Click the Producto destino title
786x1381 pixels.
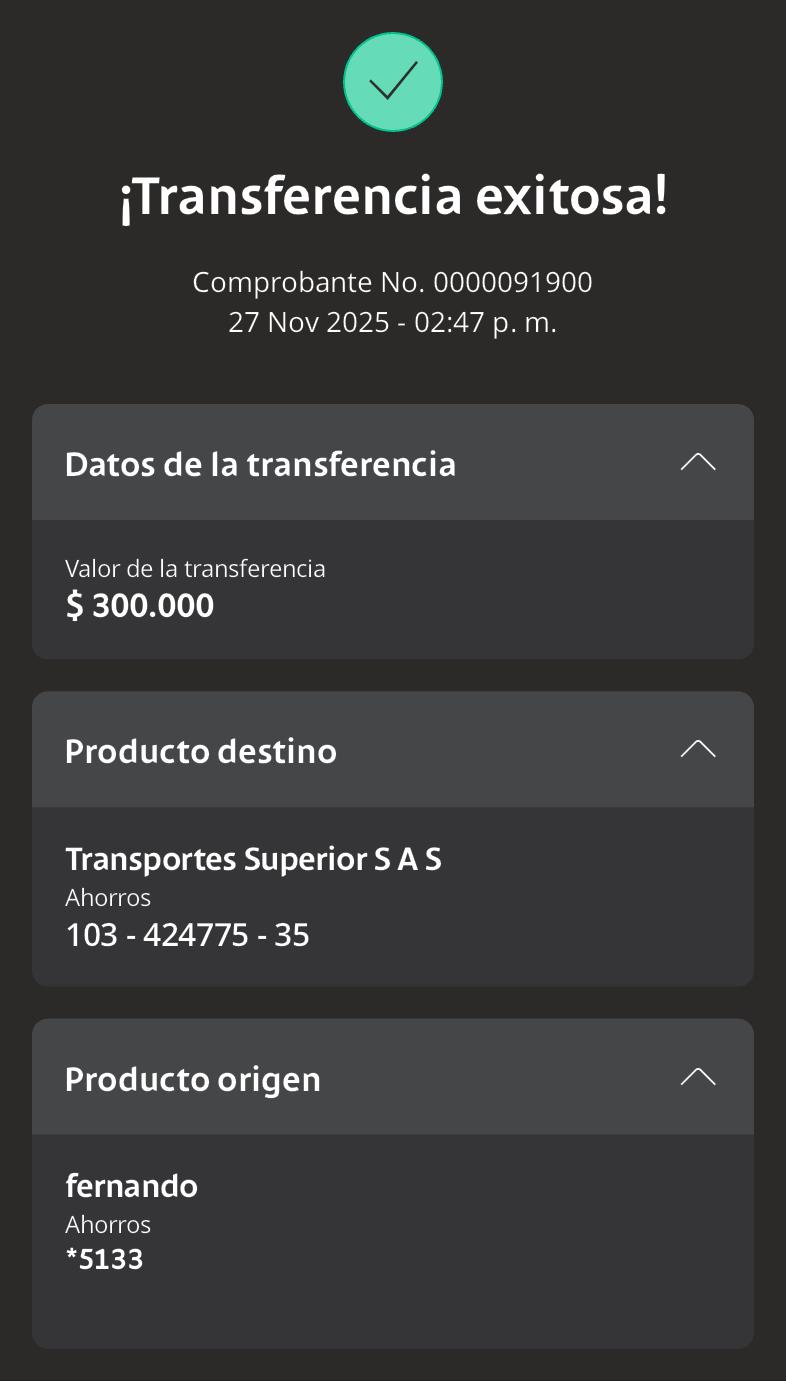click(201, 751)
